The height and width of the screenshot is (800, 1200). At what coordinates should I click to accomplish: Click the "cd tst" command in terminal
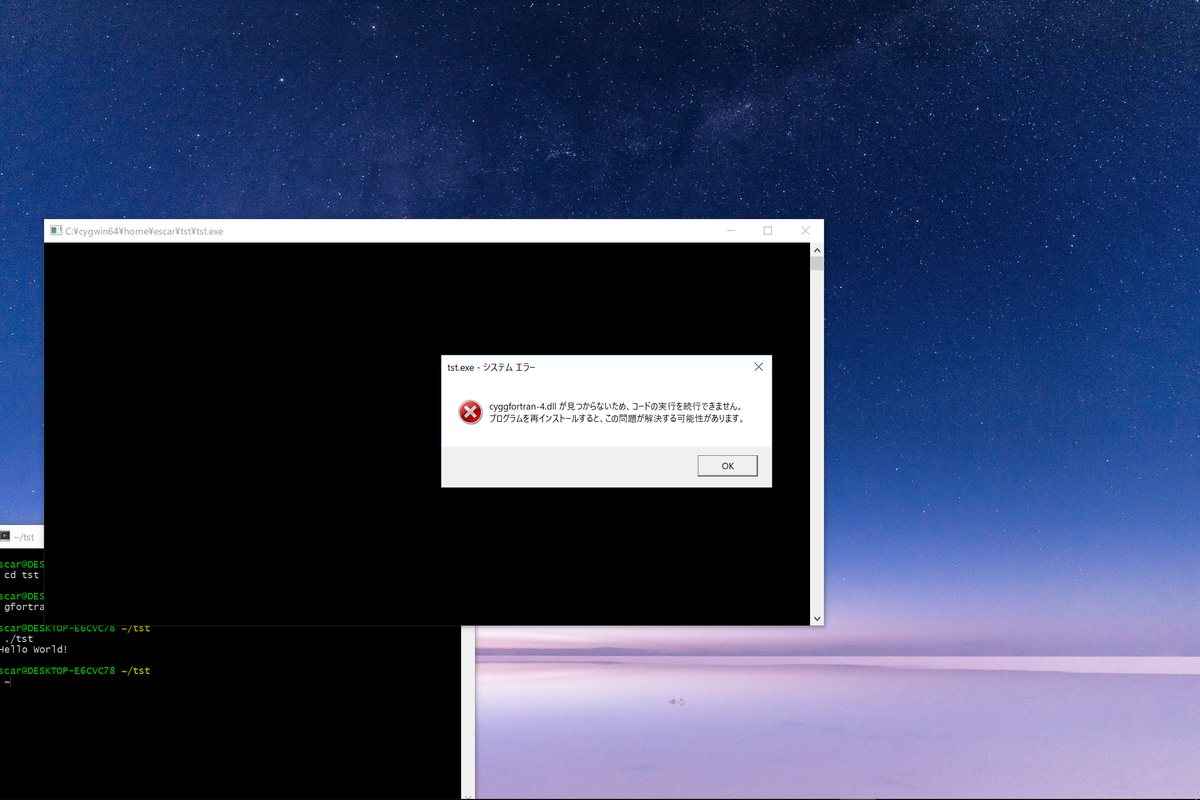coord(22,575)
